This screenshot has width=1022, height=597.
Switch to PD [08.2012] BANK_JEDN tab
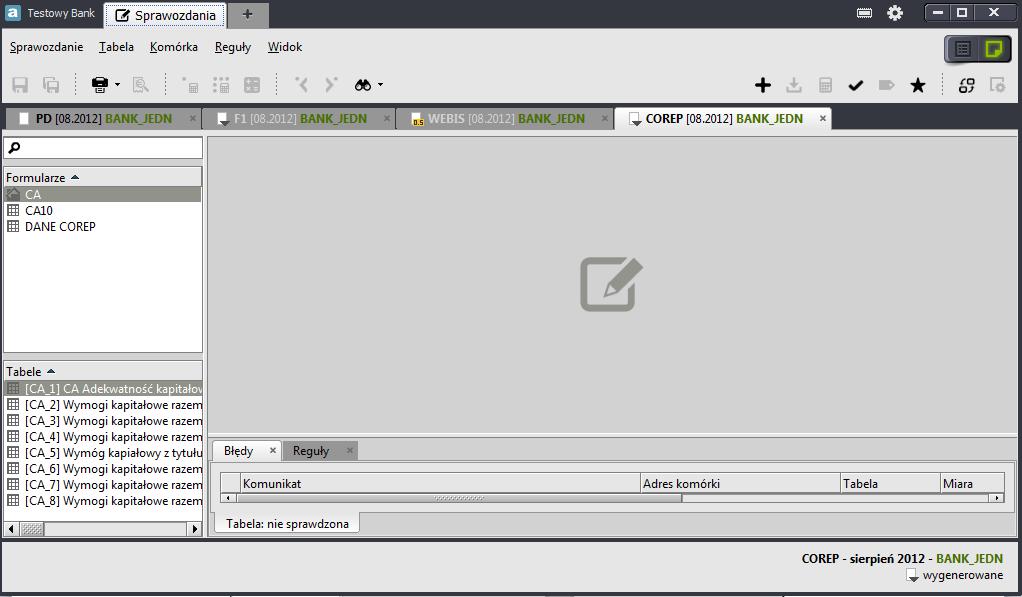[104, 119]
